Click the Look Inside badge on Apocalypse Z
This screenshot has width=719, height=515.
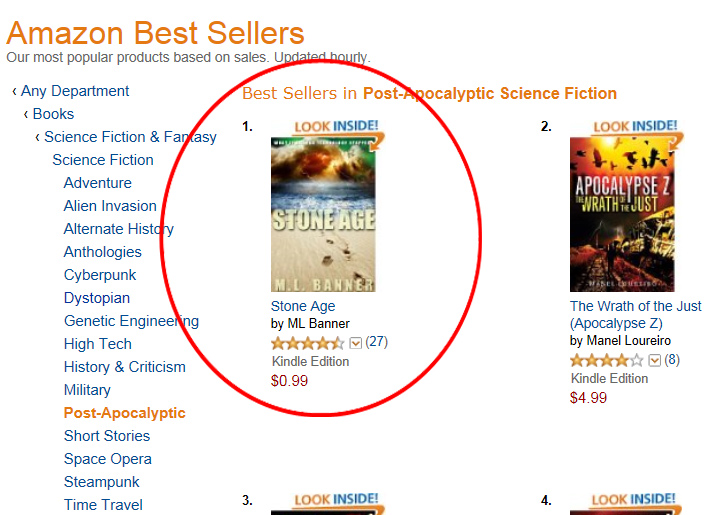[x=636, y=127]
